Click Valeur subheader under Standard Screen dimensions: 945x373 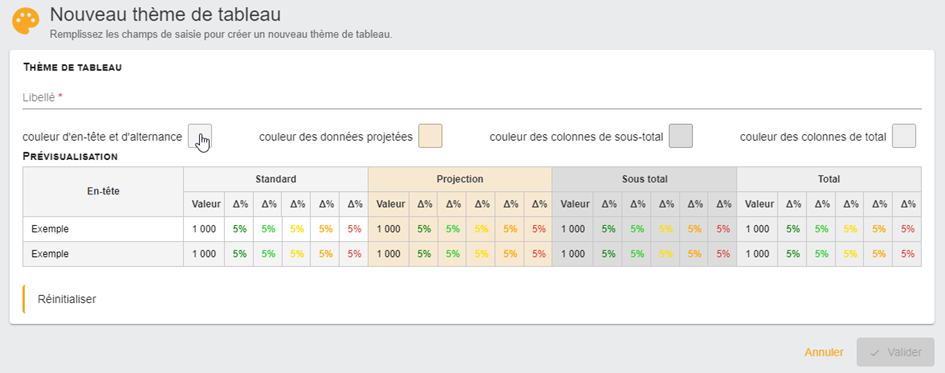point(204,204)
